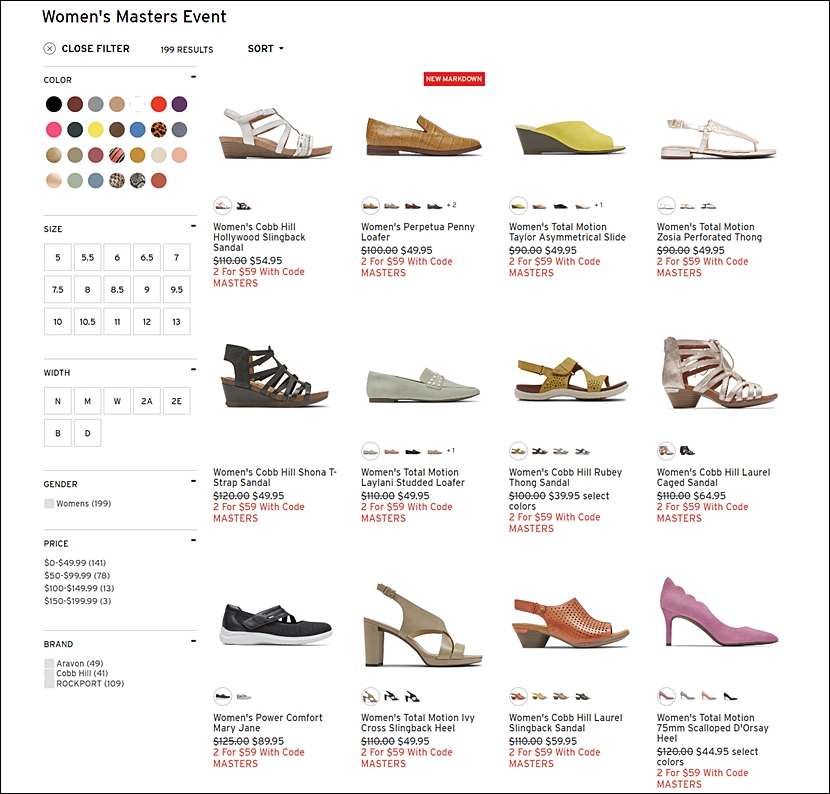Select last color variant of Zosia Perforated Thong

(x=708, y=206)
